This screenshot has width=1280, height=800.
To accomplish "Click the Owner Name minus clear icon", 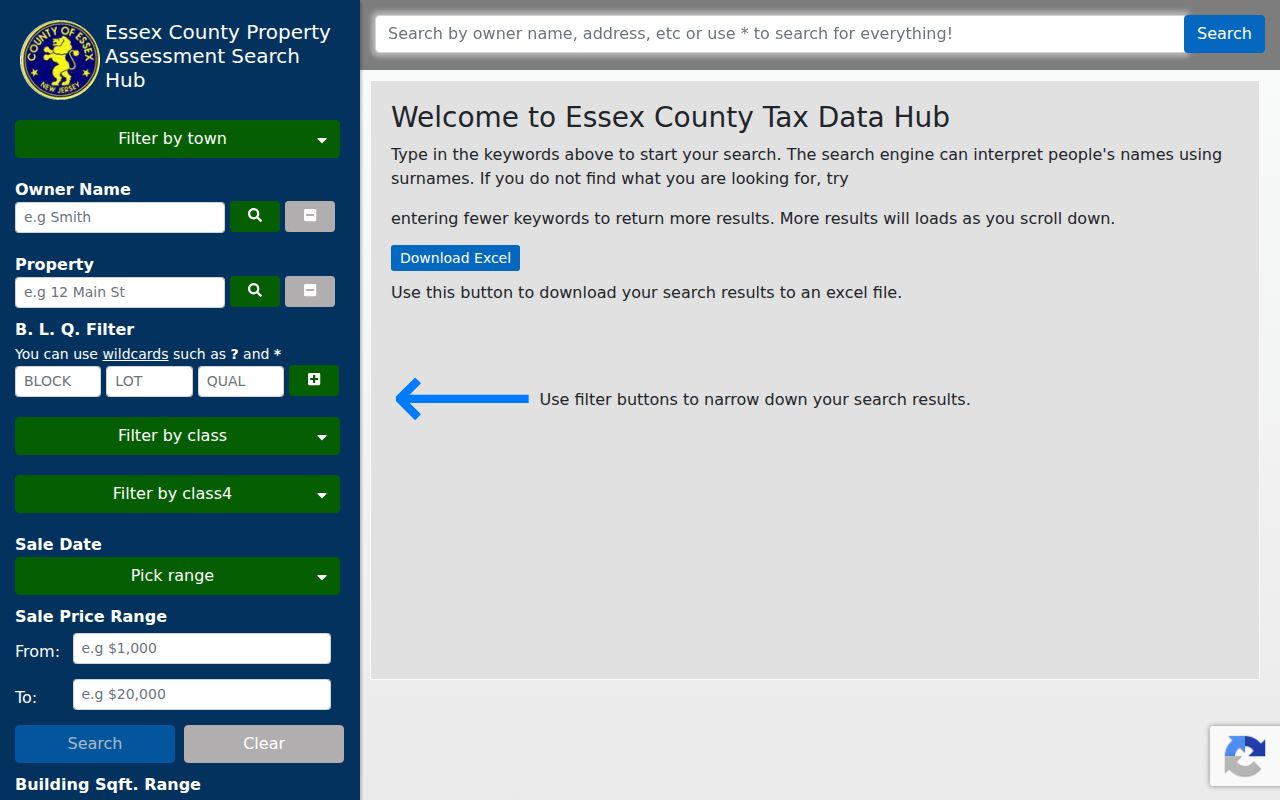I will coord(310,216).
